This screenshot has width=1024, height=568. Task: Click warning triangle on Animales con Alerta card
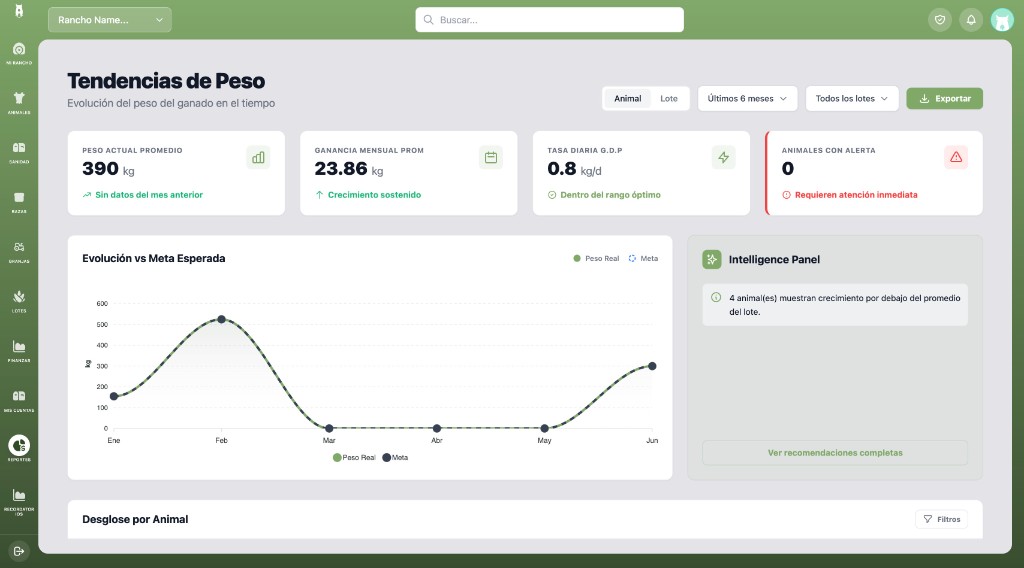956,157
